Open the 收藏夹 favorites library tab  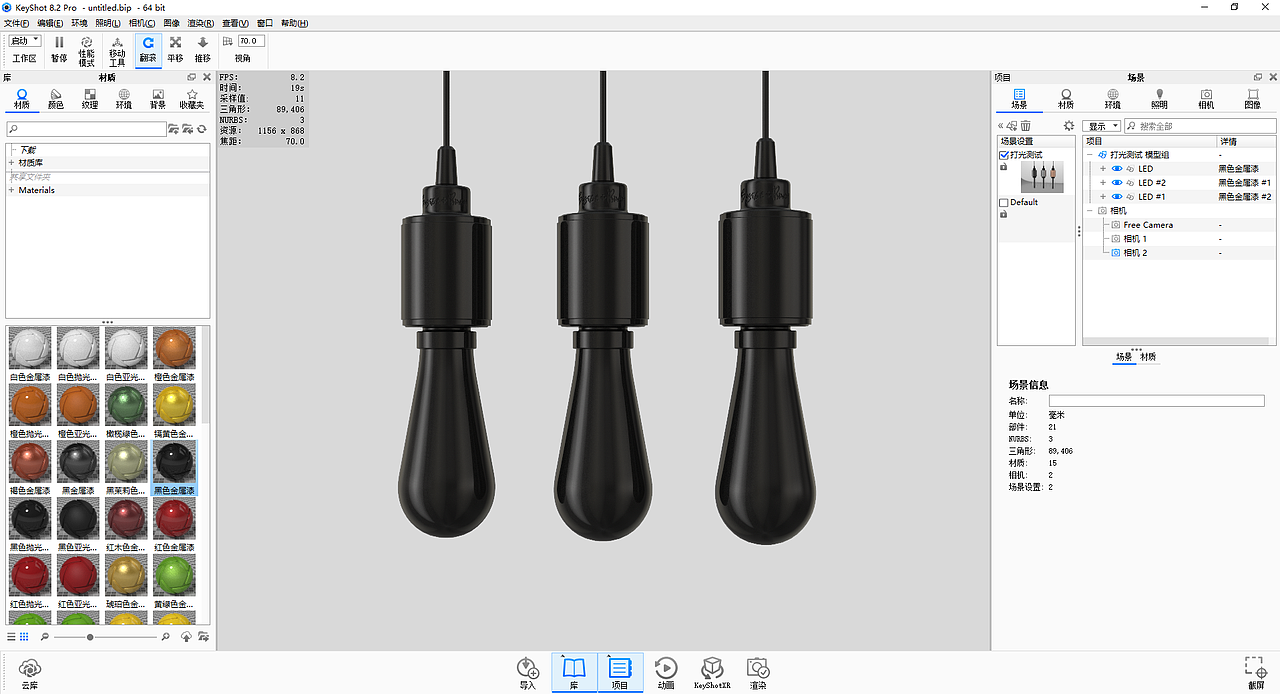(x=192, y=99)
